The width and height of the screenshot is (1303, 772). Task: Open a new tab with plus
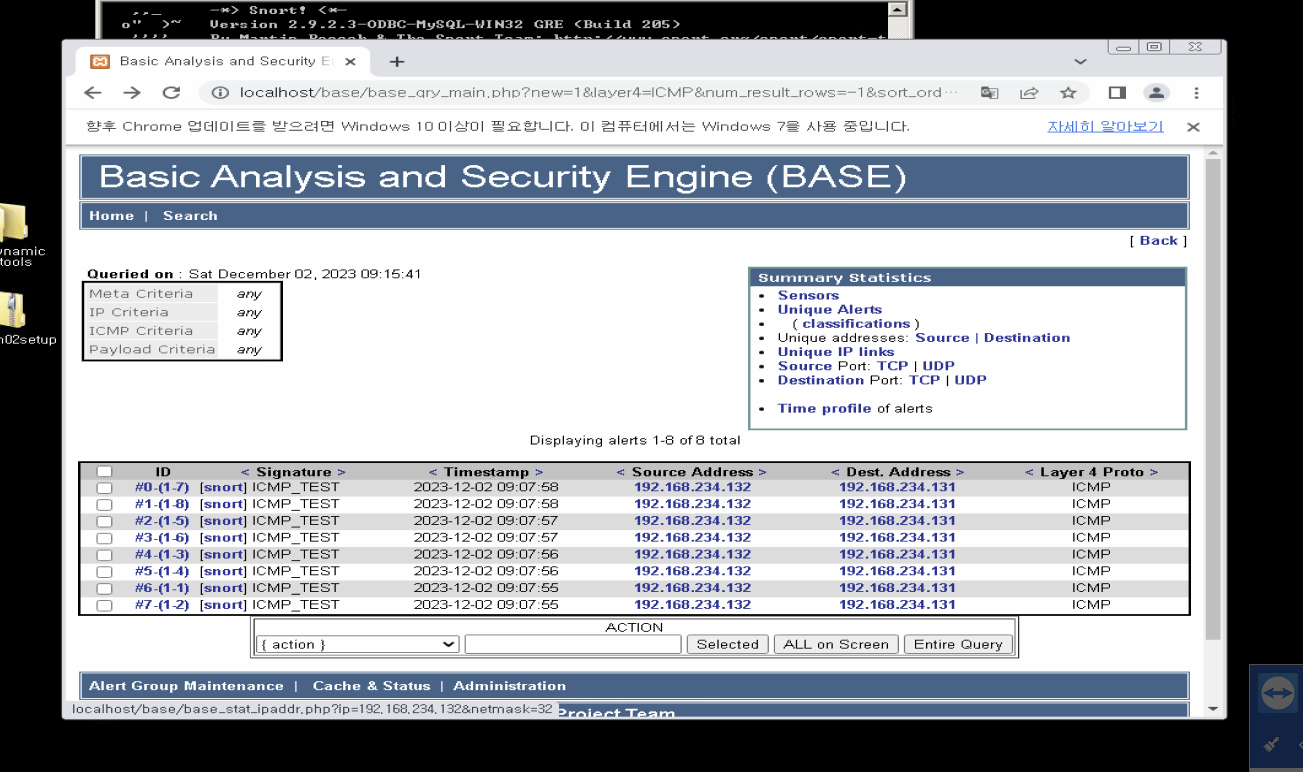[x=397, y=61]
